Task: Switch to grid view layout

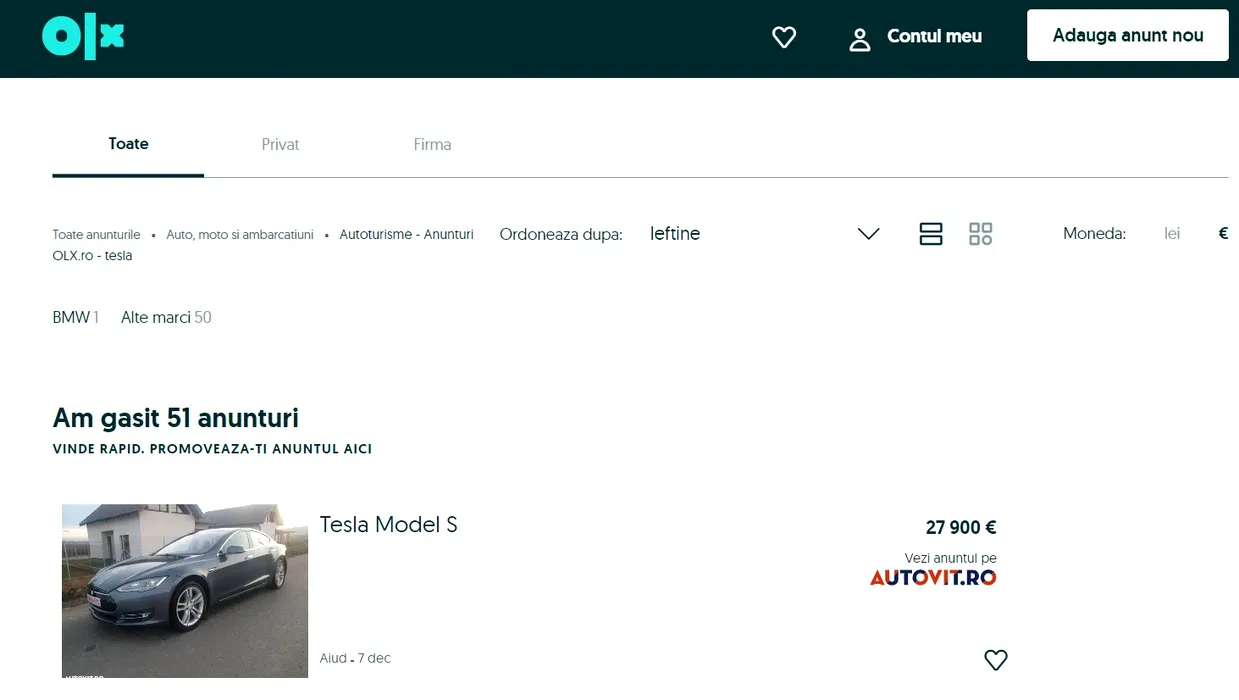Action: point(981,234)
